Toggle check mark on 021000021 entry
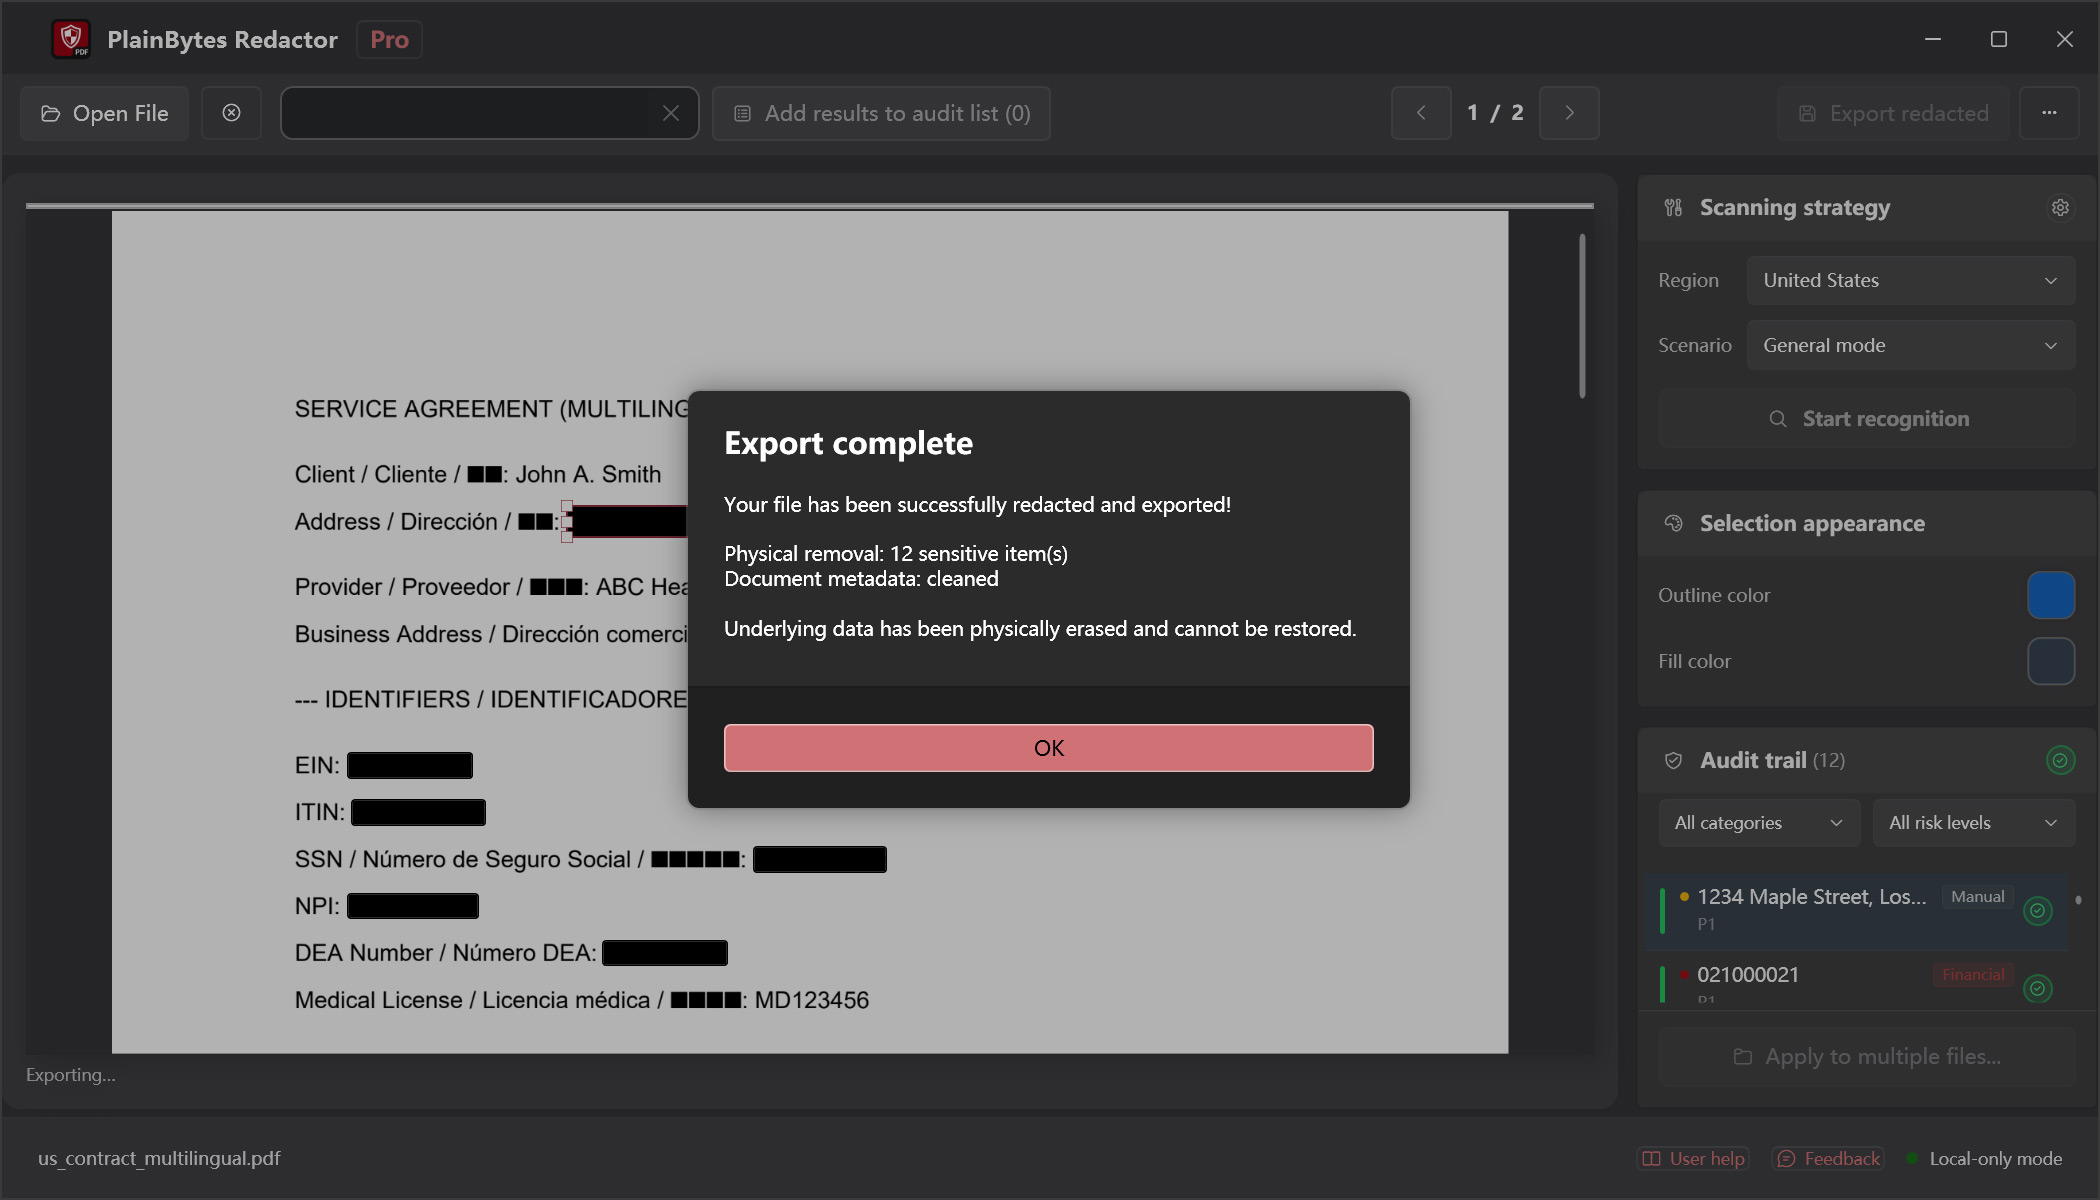 [x=2037, y=988]
